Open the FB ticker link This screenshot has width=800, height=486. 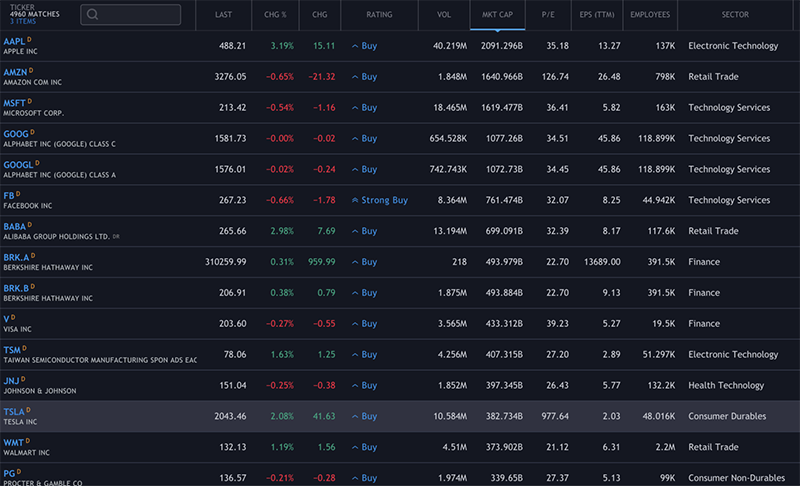[x=9, y=196]
